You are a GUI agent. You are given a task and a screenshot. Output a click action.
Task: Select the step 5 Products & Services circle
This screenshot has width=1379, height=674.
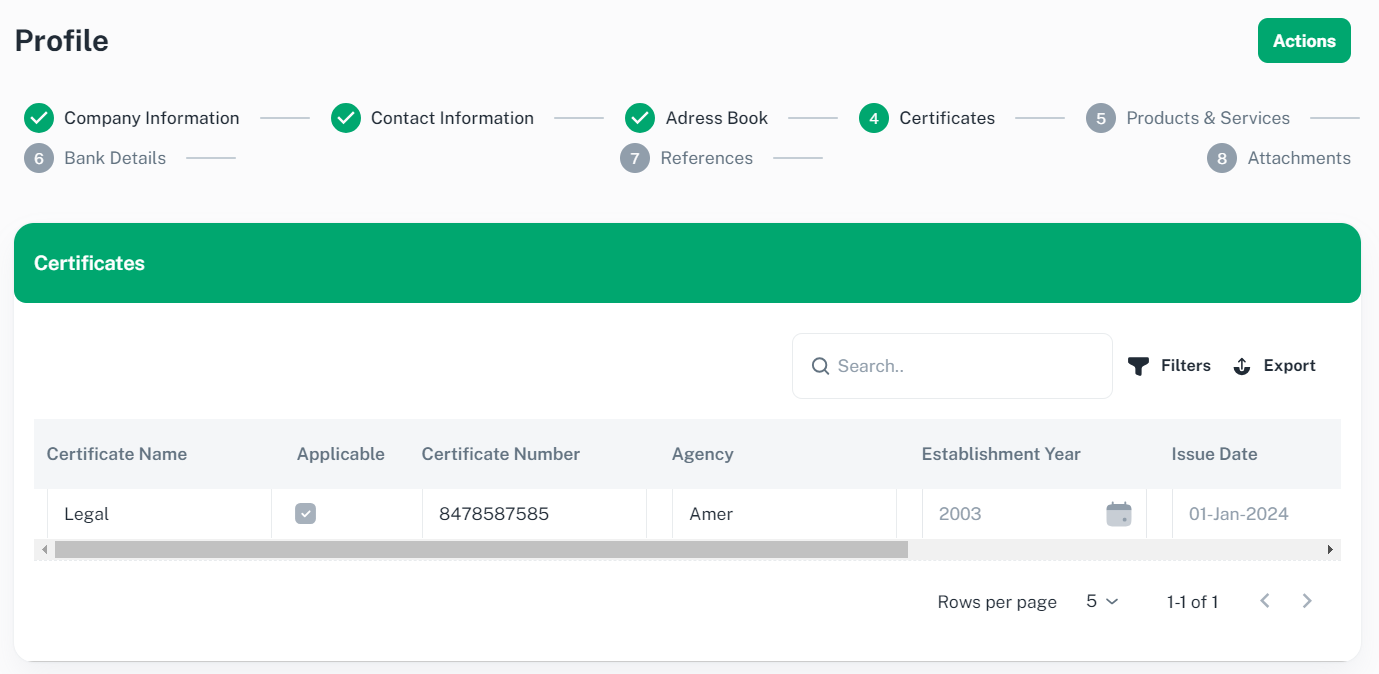pos(1100,118)
